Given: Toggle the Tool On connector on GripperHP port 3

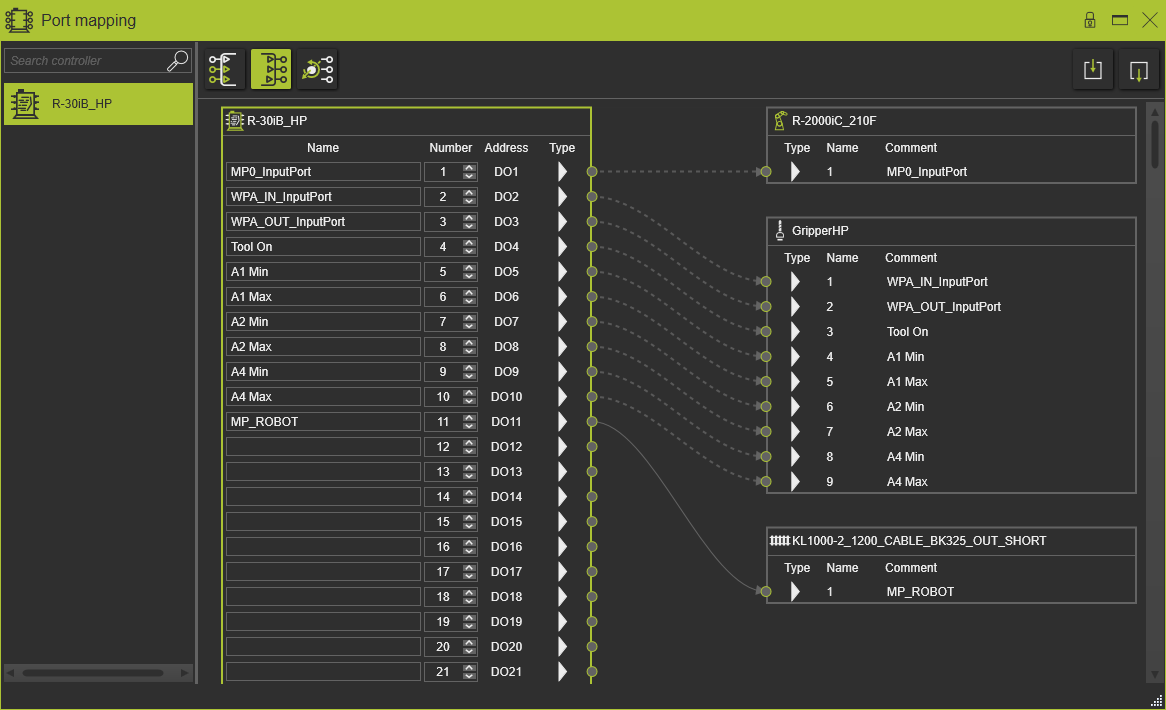Looking at the screenshot, I should tap(765, 331).
